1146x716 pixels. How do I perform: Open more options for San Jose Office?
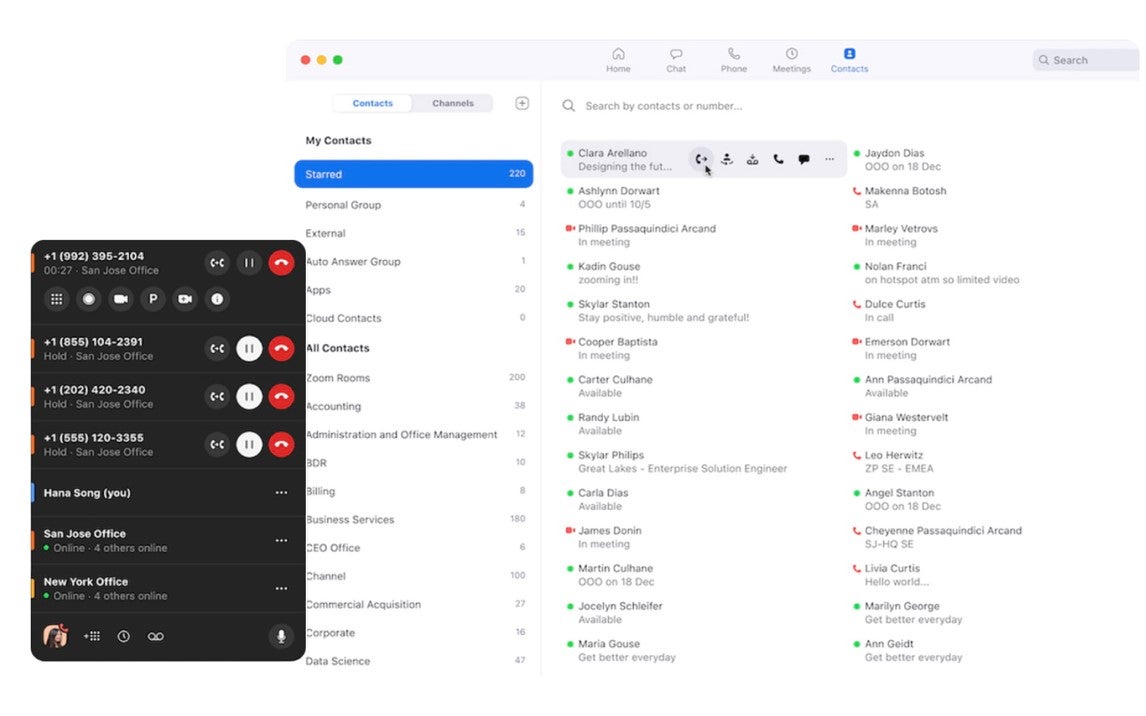[x=281, y=541]
